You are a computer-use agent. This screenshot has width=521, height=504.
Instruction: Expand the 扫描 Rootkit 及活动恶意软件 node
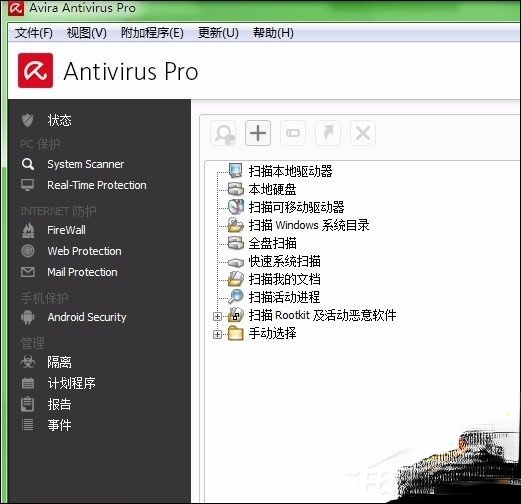pyautogui.click(x=217, y=316)
